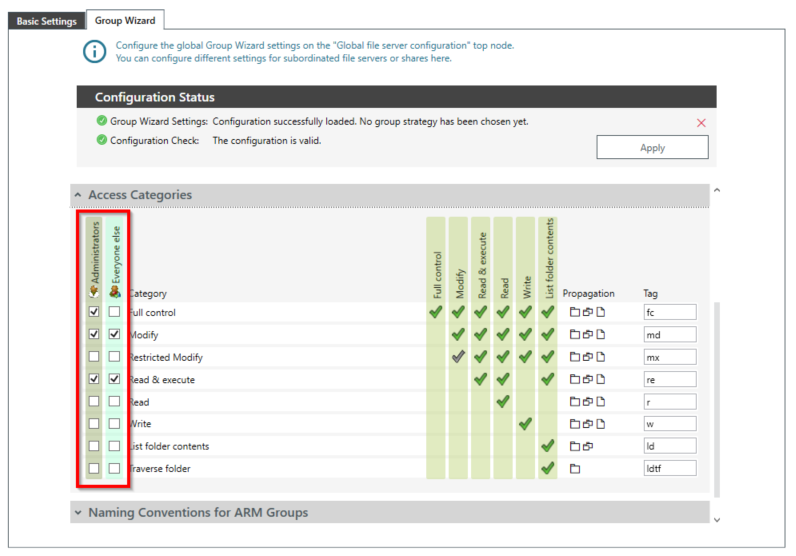Select the Group Wizard tab
The width and height of the screenshot is (796, 556).
tap(126, 21)
